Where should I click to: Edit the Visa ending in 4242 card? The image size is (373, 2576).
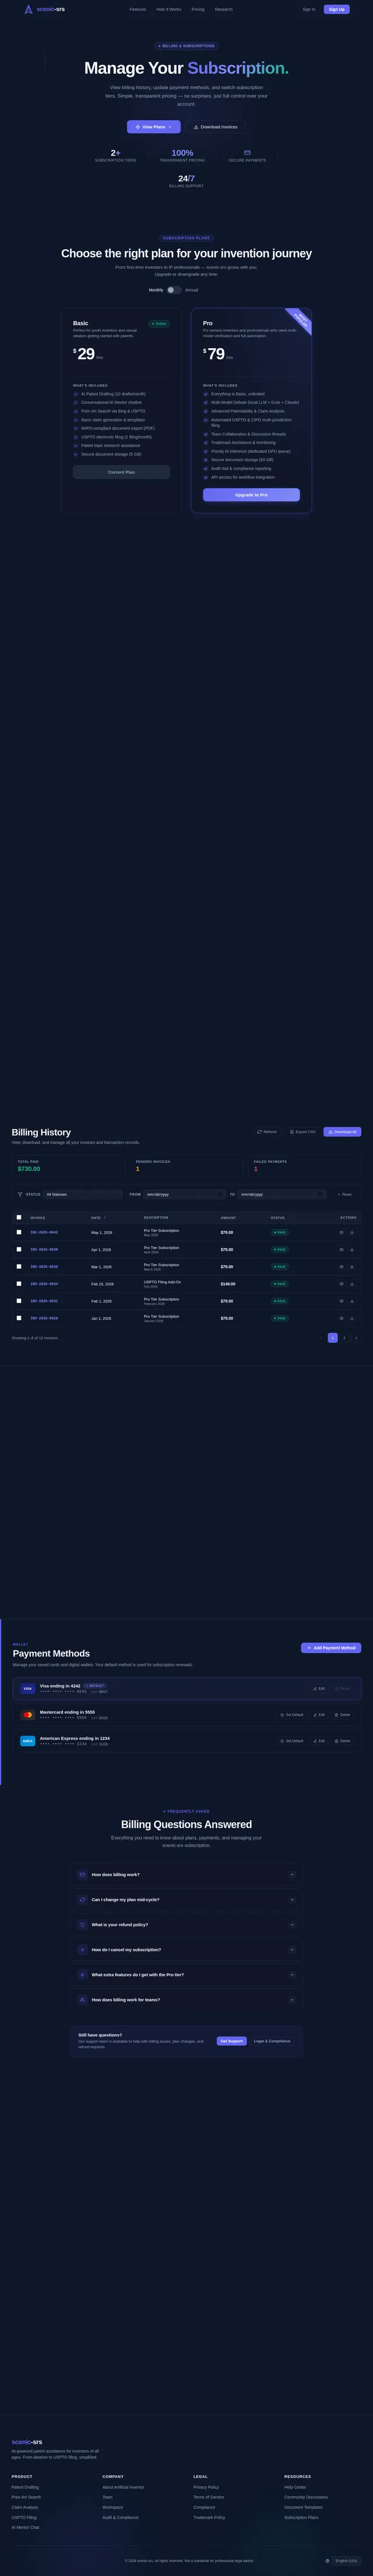coord(319,1689)
